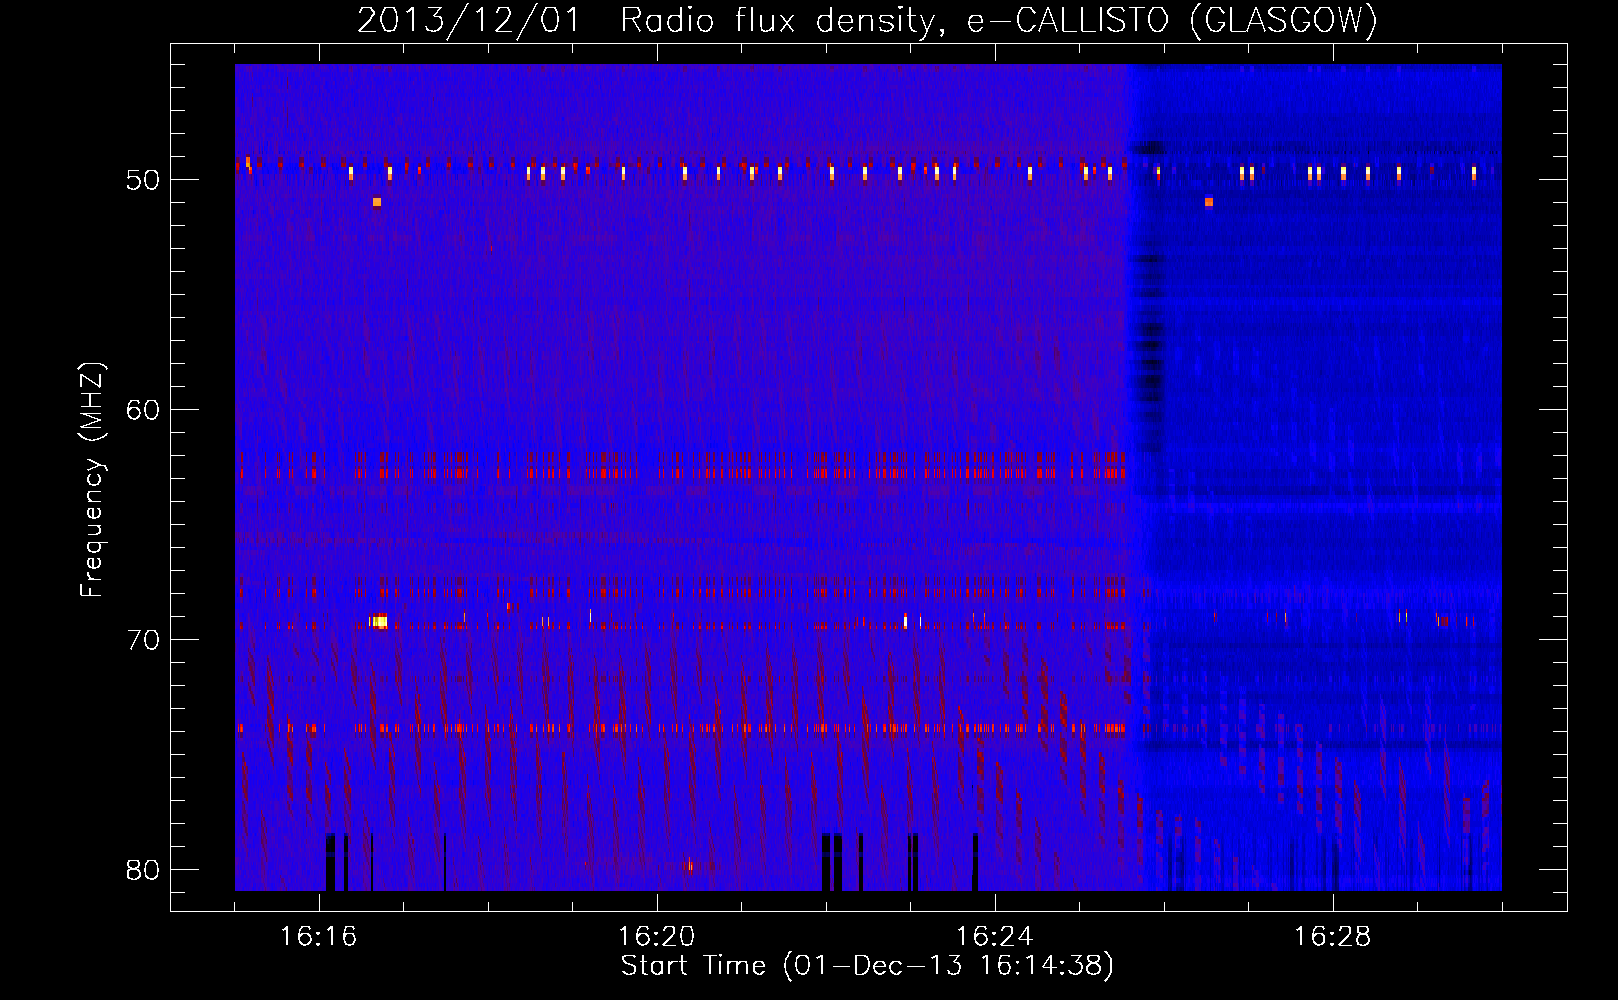The width and height of the screenshot is (1618, 1000).
Task: Select the 80 frequency tick label
Action: [x=143, y=870]
